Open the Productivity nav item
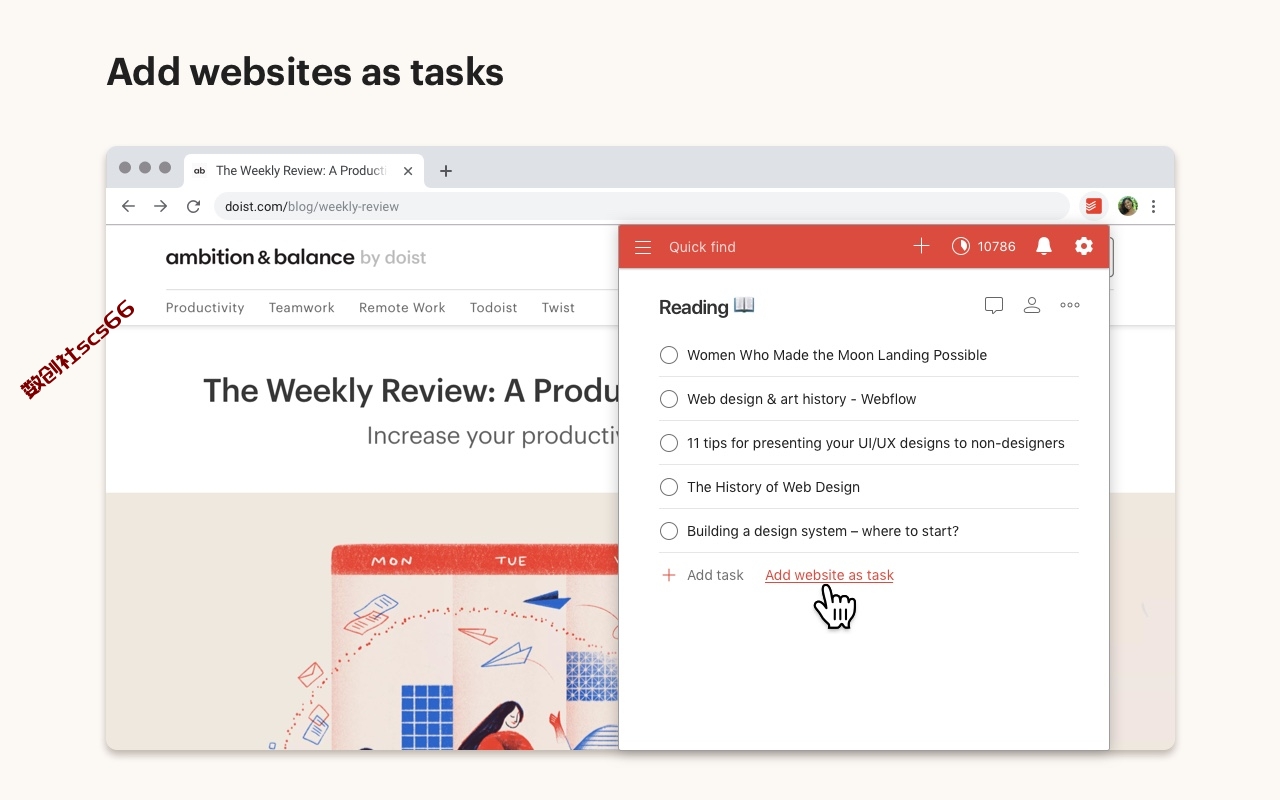The image size is (1280, 800). (x=205, y=308)
